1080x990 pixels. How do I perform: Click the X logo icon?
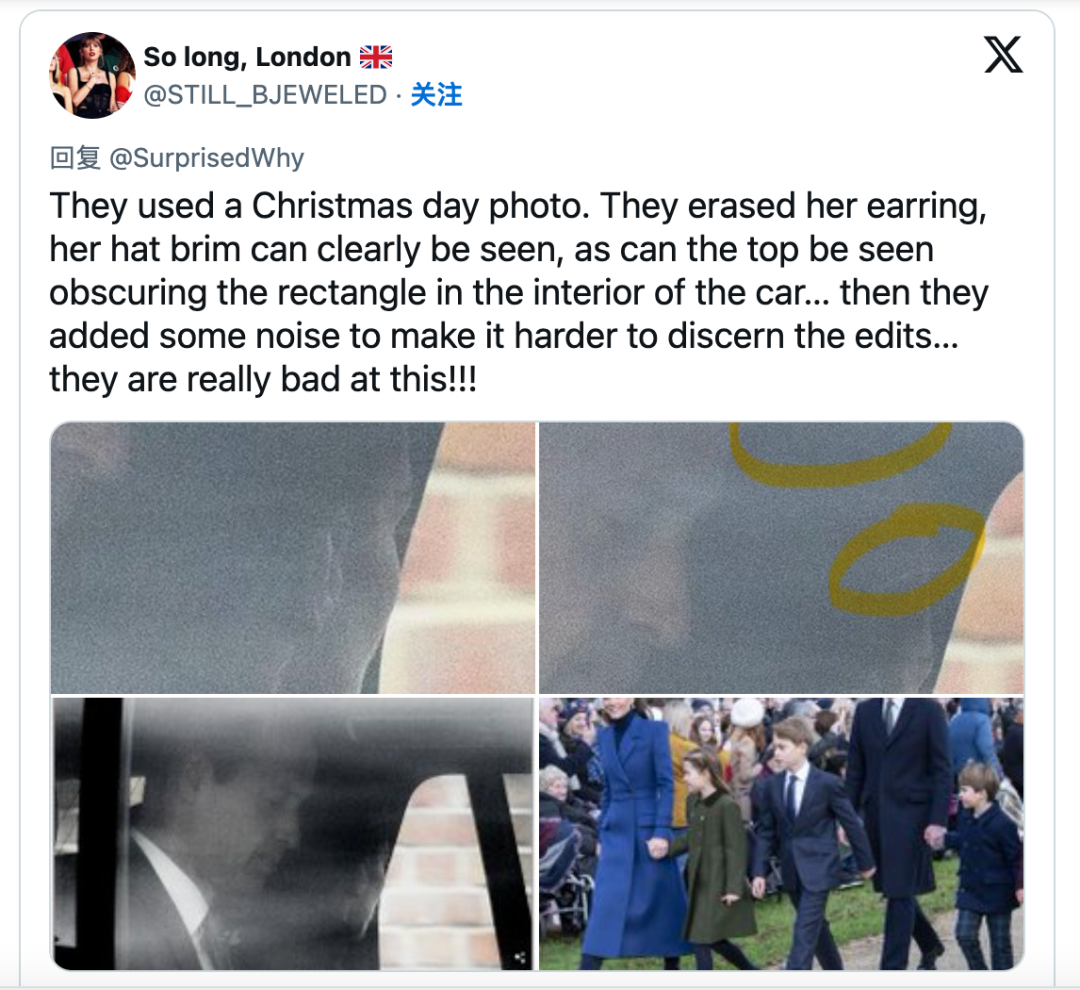point(1003,55)
